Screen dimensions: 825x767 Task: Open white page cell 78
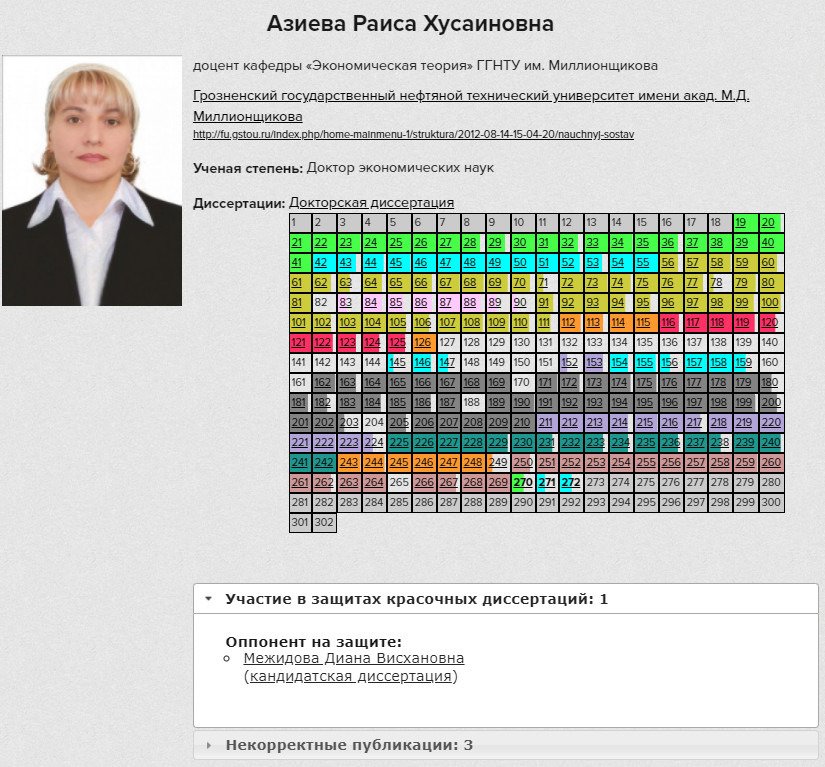click(x=720, y=282)
